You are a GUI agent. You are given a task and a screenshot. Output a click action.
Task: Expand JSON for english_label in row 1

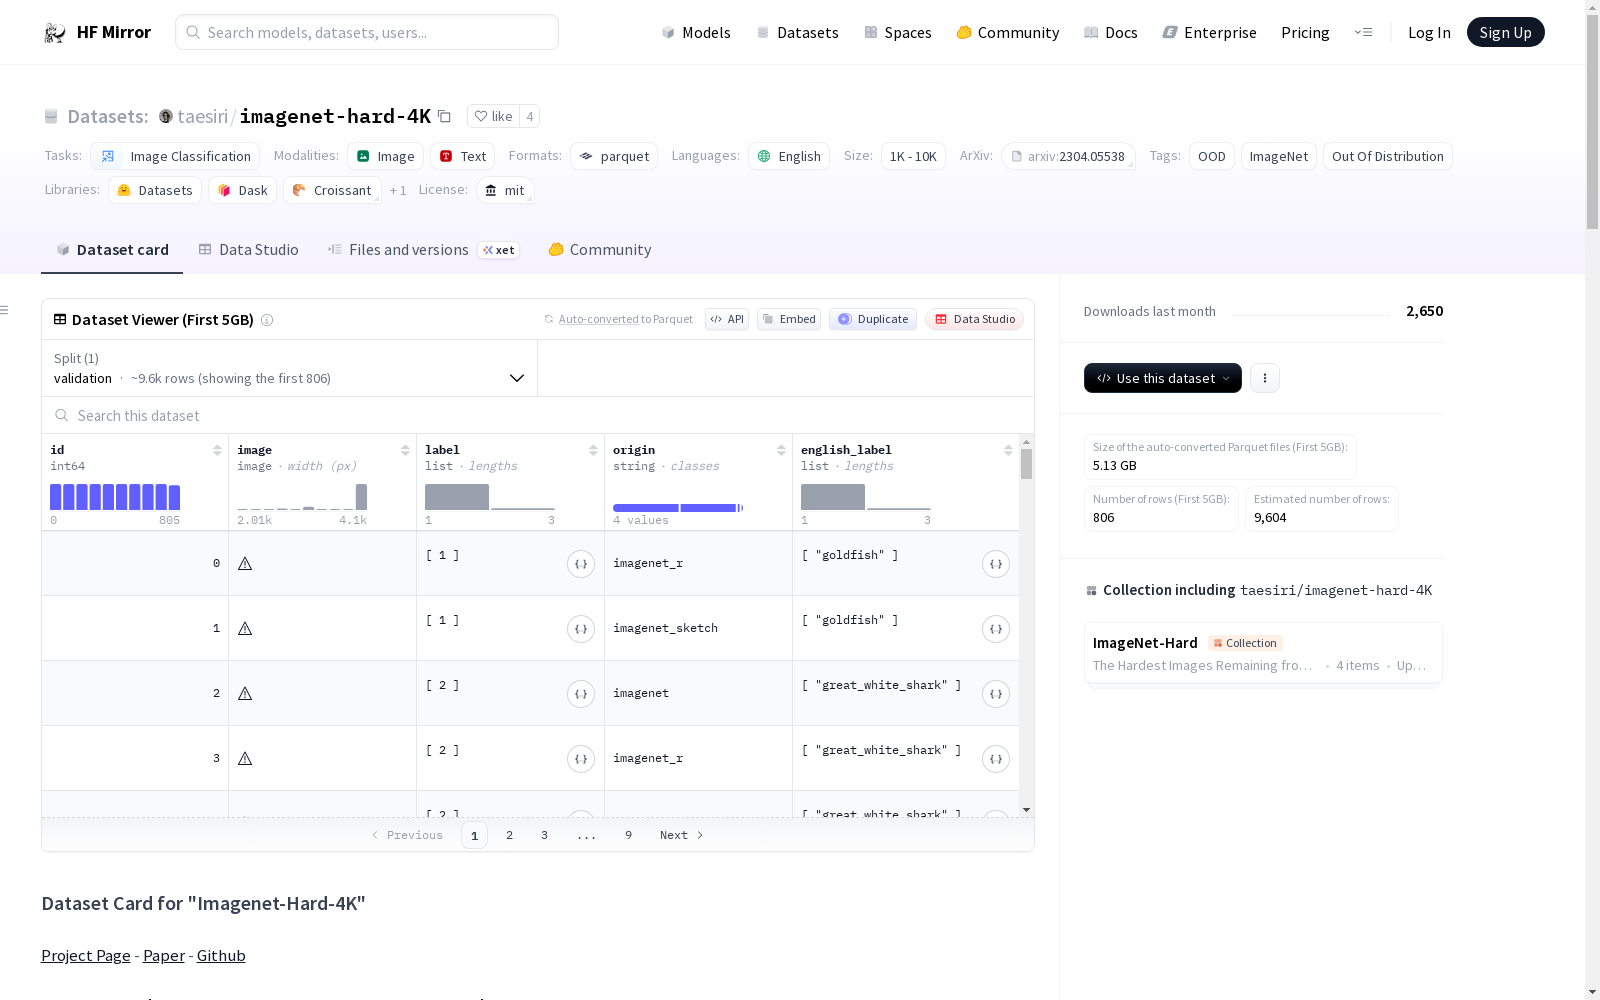[996, 629]
